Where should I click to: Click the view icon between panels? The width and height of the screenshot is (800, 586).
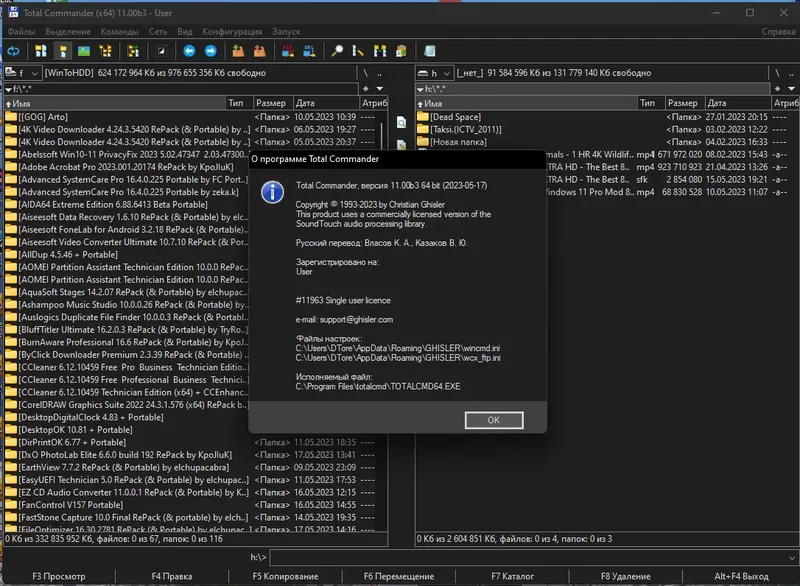tap(402, 122)
